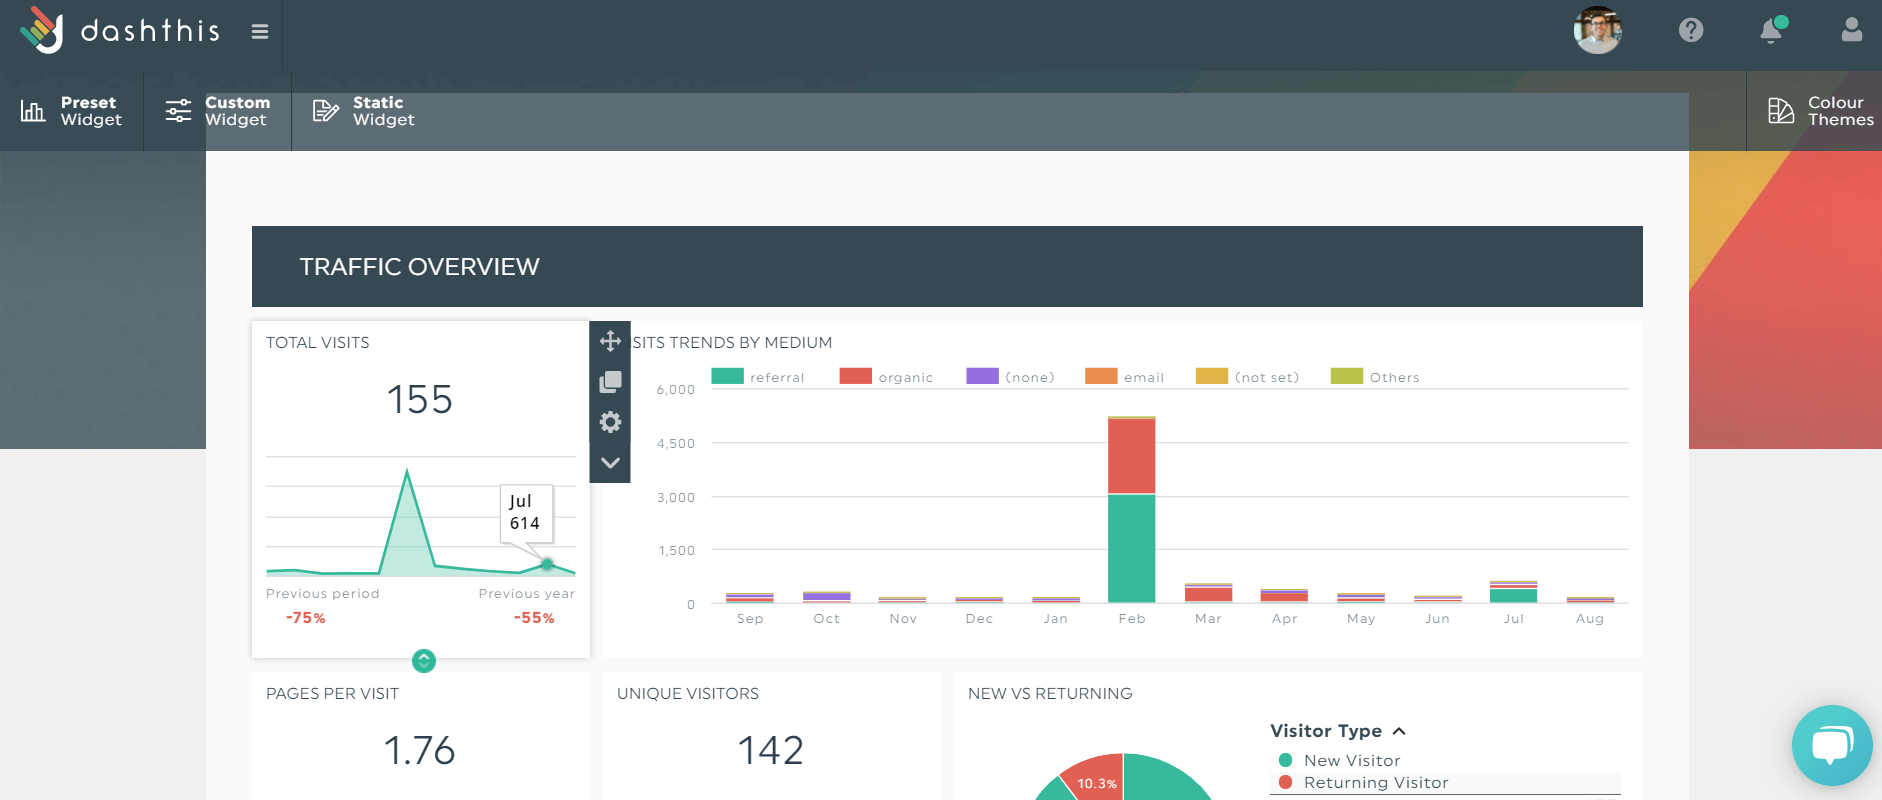Click the Jul stacked bar
Screen dimensions: 1882x800
coord(1514,592)
